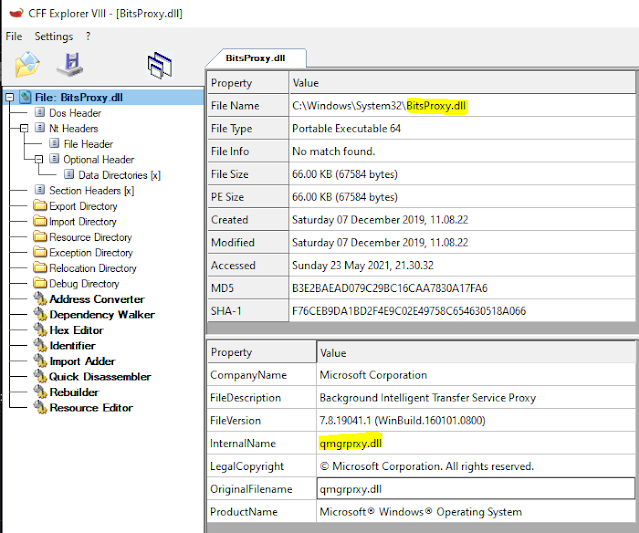This screenshot has height=533, width=639.
Task: Click the Resource Directory folder icon
Action: click(40, 236)
